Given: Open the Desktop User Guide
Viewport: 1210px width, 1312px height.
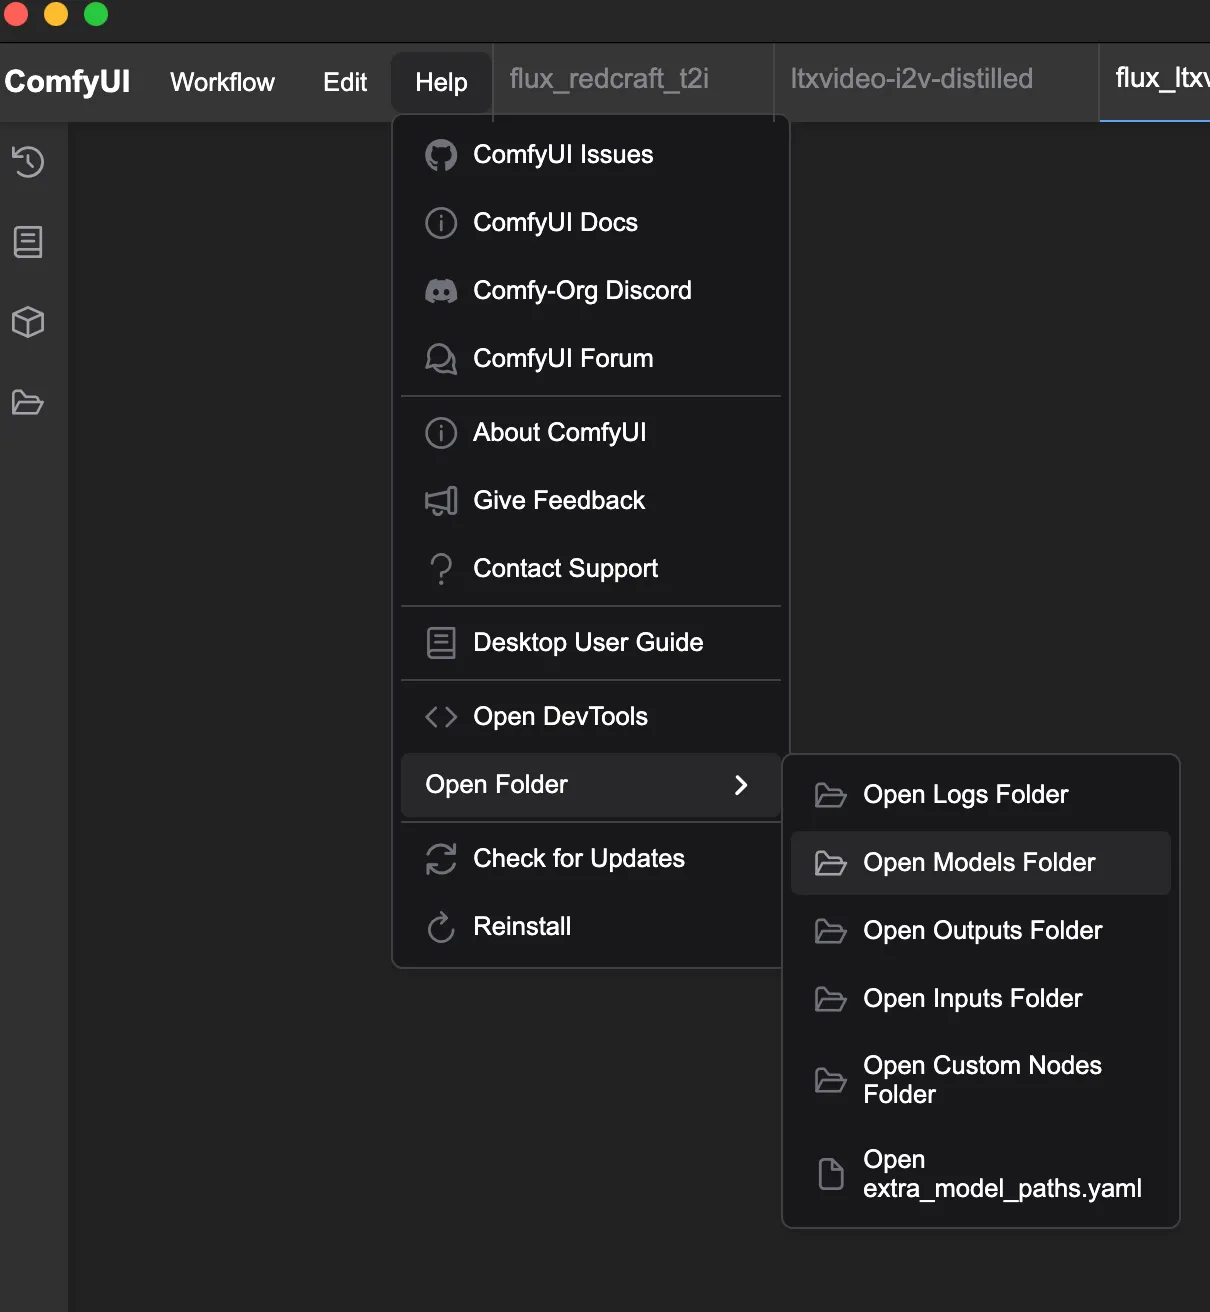Looking at the screenshot, I should coord(588,643).
